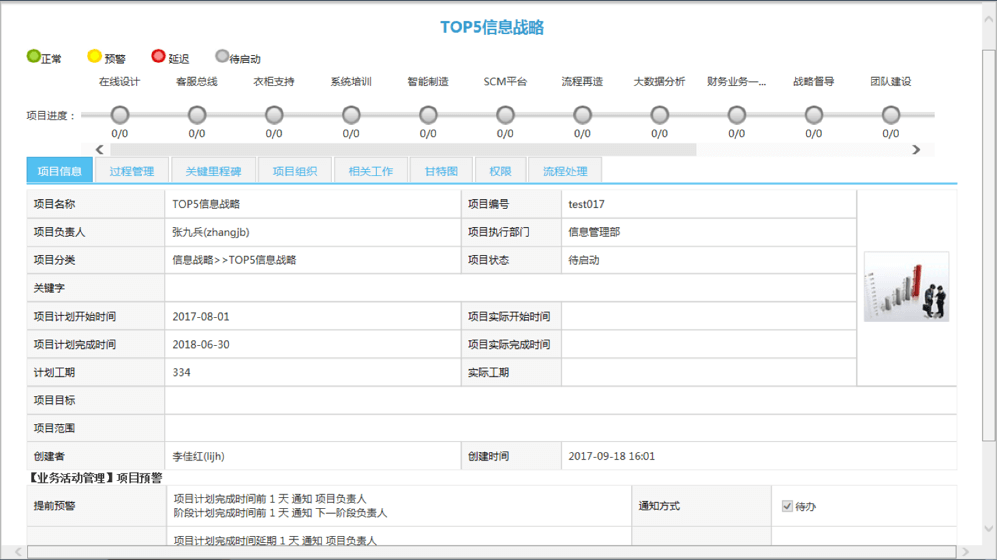This screenshot has height=560, width=997.
Task: Click the green 正常 status legend icon
Action: [34, 57]
